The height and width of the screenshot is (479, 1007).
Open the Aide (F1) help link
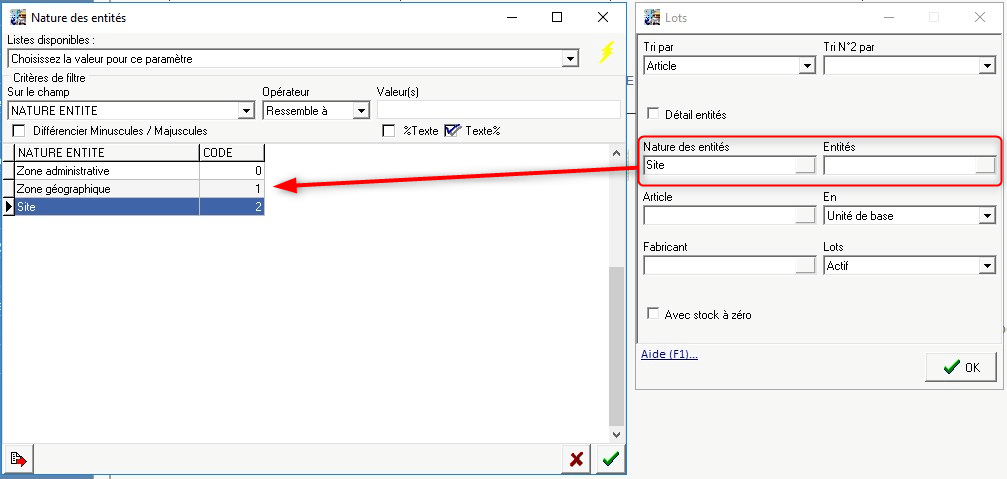[669, 354]
